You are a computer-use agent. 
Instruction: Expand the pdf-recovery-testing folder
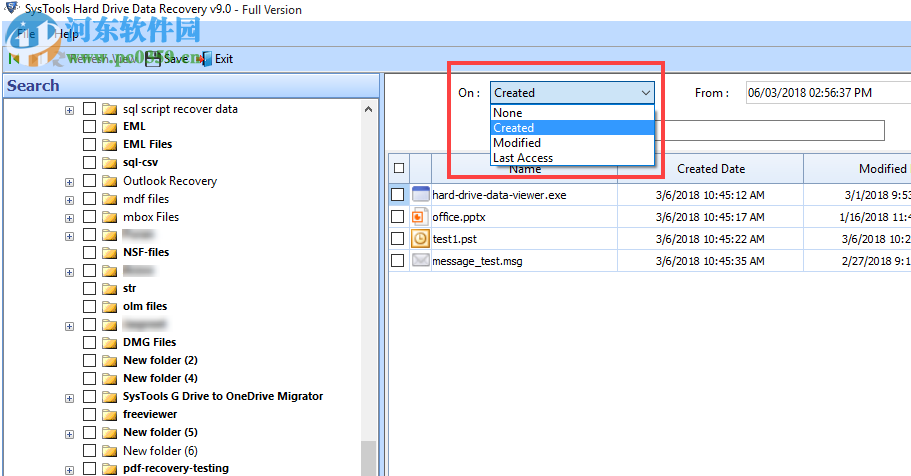(x=70, y=471)
